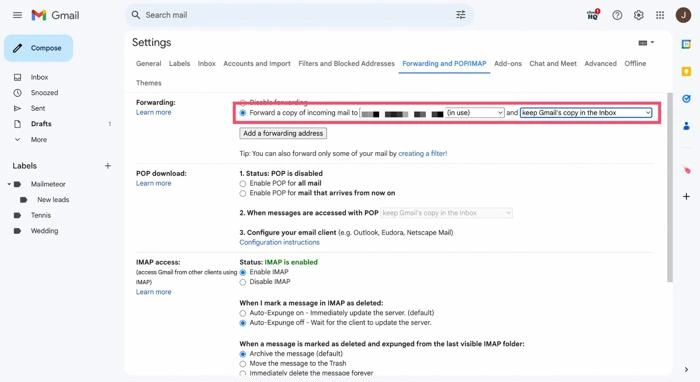Viewport: 700px width, 382px height.
Task: Select Enable POP for all mail
Action: tap(243, 183)
